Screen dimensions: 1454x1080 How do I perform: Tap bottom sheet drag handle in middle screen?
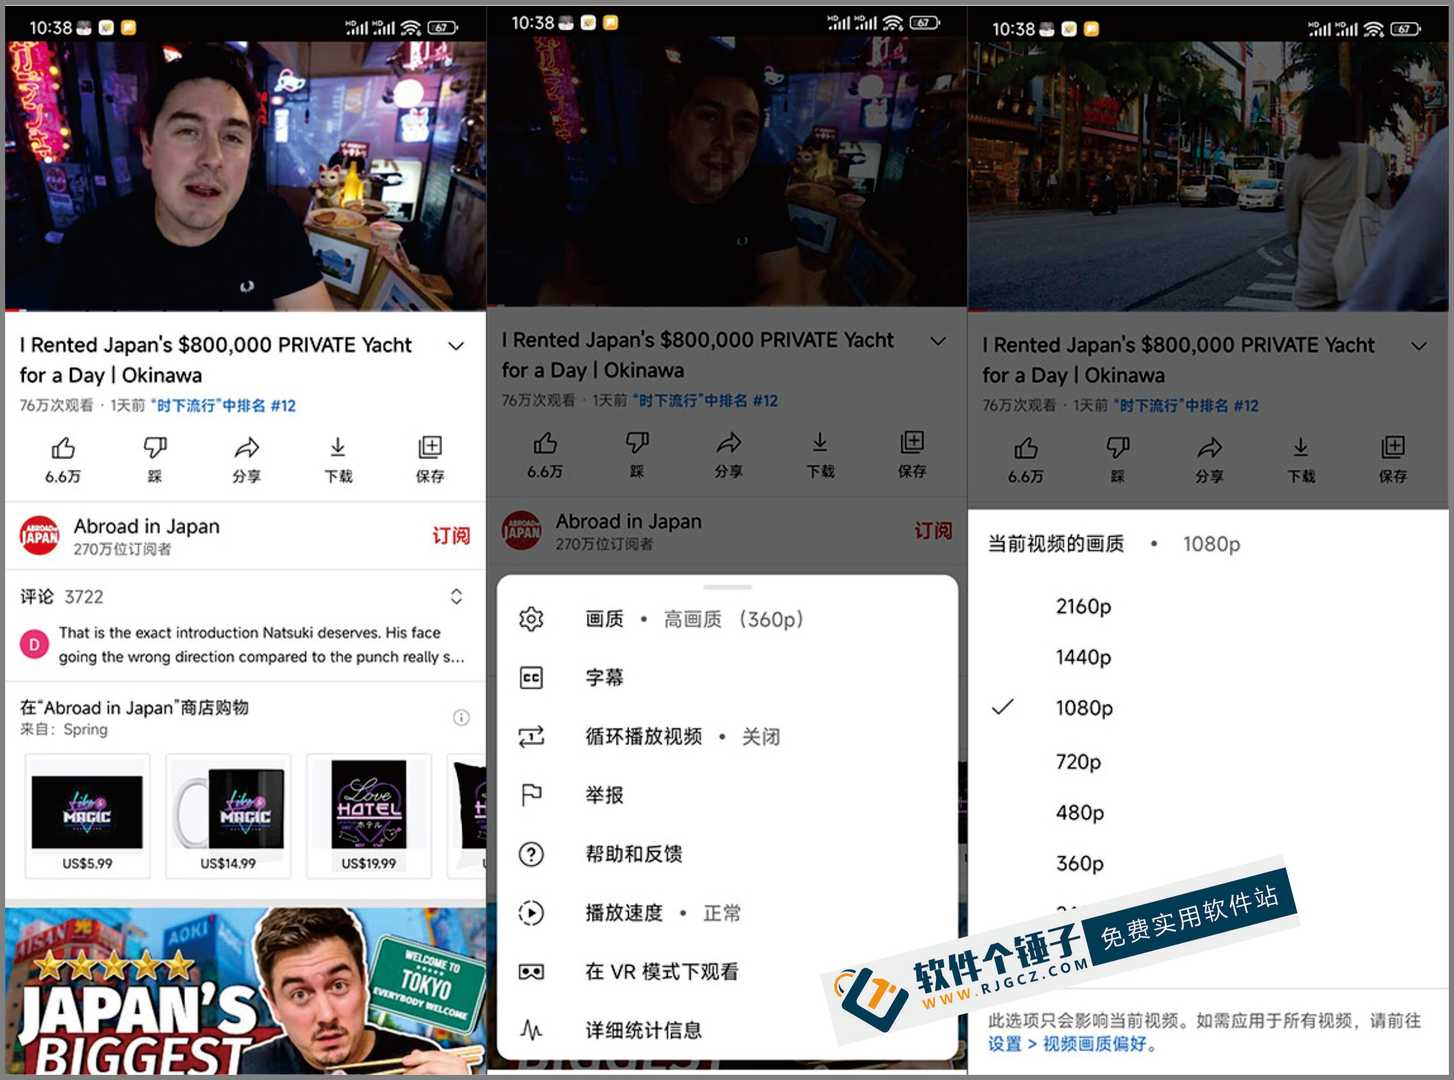pyautogui.click(x=727, y=587)
